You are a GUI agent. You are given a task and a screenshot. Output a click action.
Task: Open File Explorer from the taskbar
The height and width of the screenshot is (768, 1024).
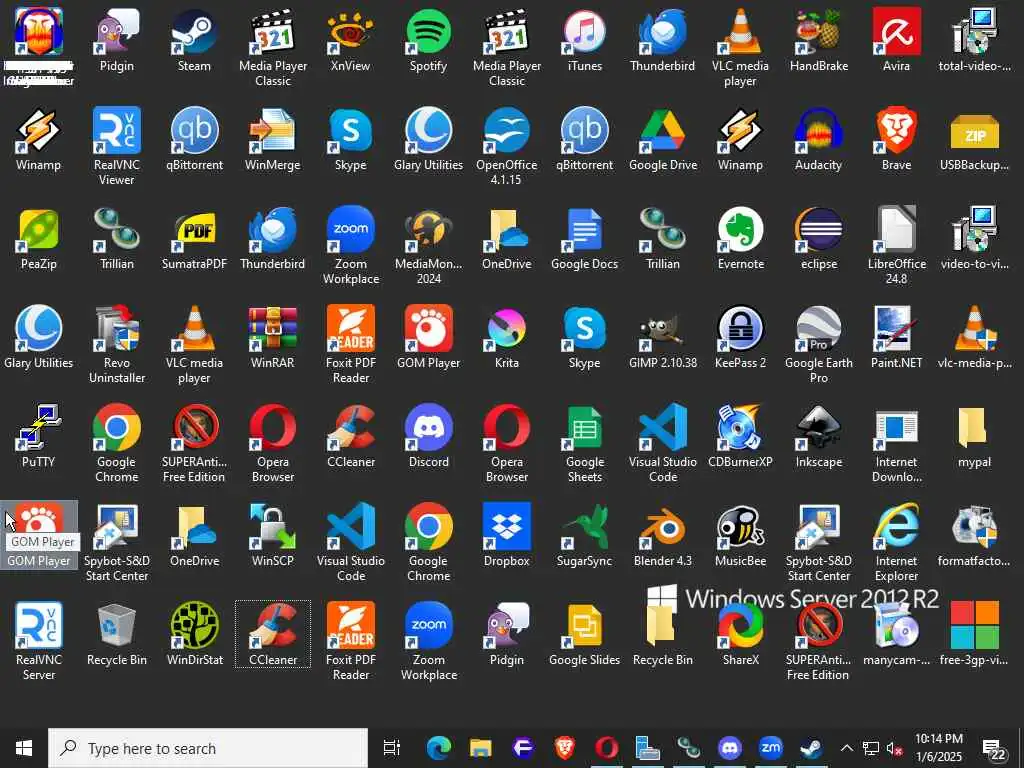tap(481, 748)
